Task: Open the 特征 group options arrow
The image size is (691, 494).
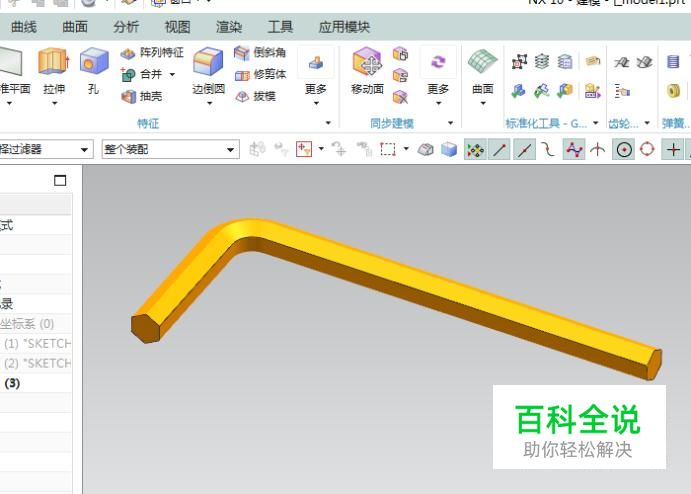Action: click(x=328, y=123)
